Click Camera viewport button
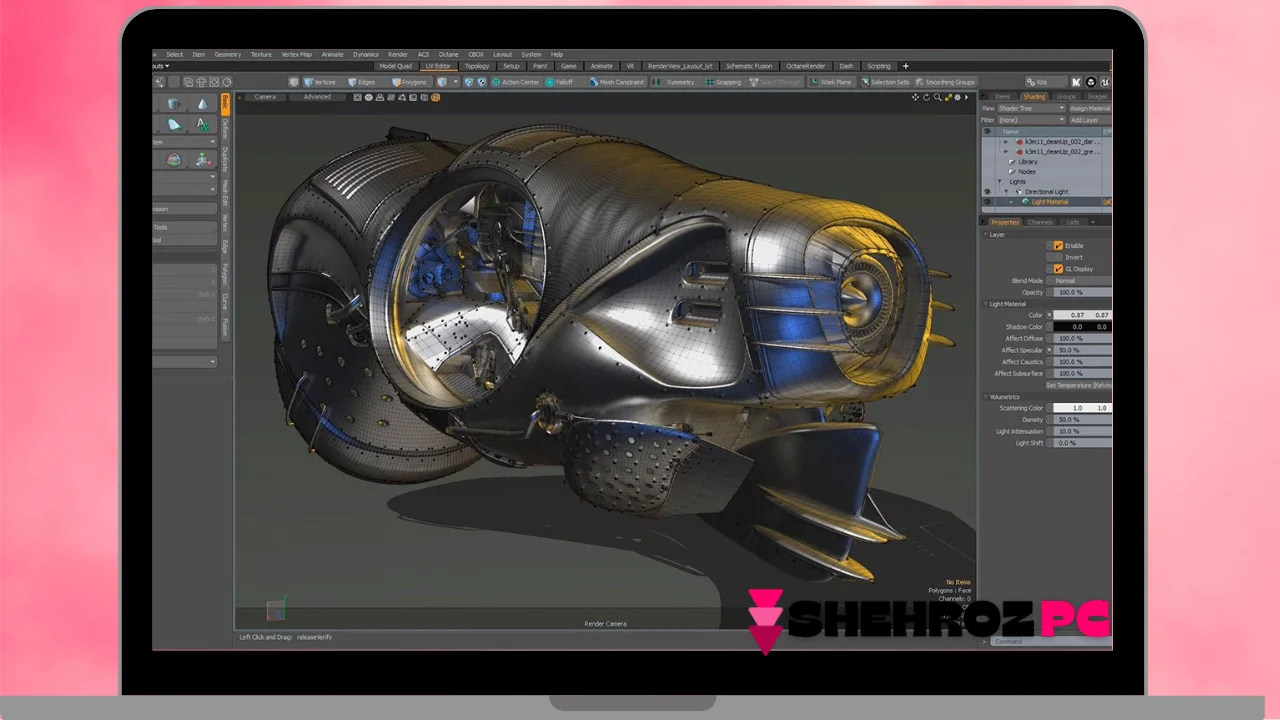 [x=265, y=97]
